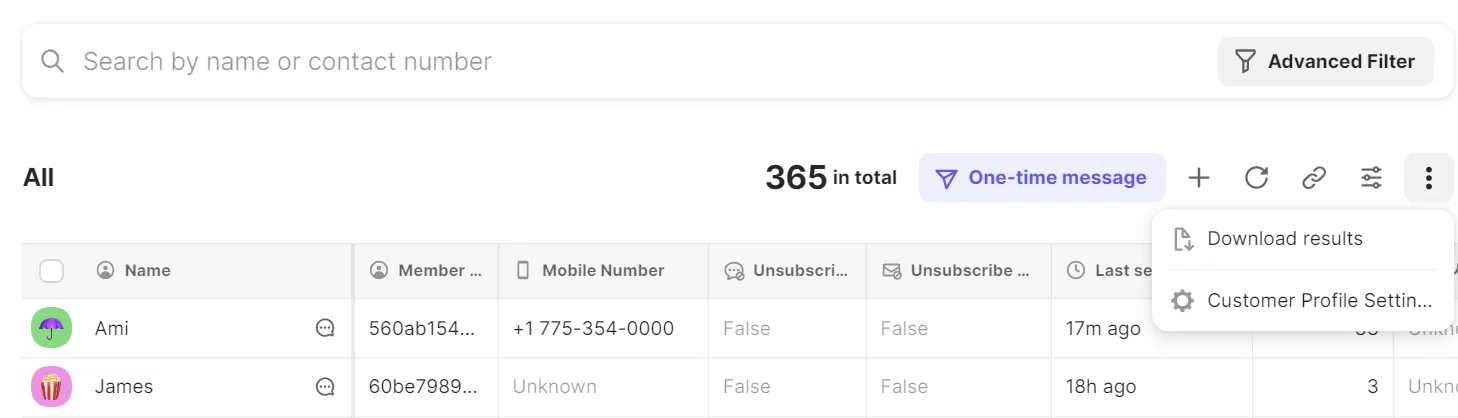Viewport: 1458px width, 418px height.
Task: Select Download results from the menu
Action: 1285,239
